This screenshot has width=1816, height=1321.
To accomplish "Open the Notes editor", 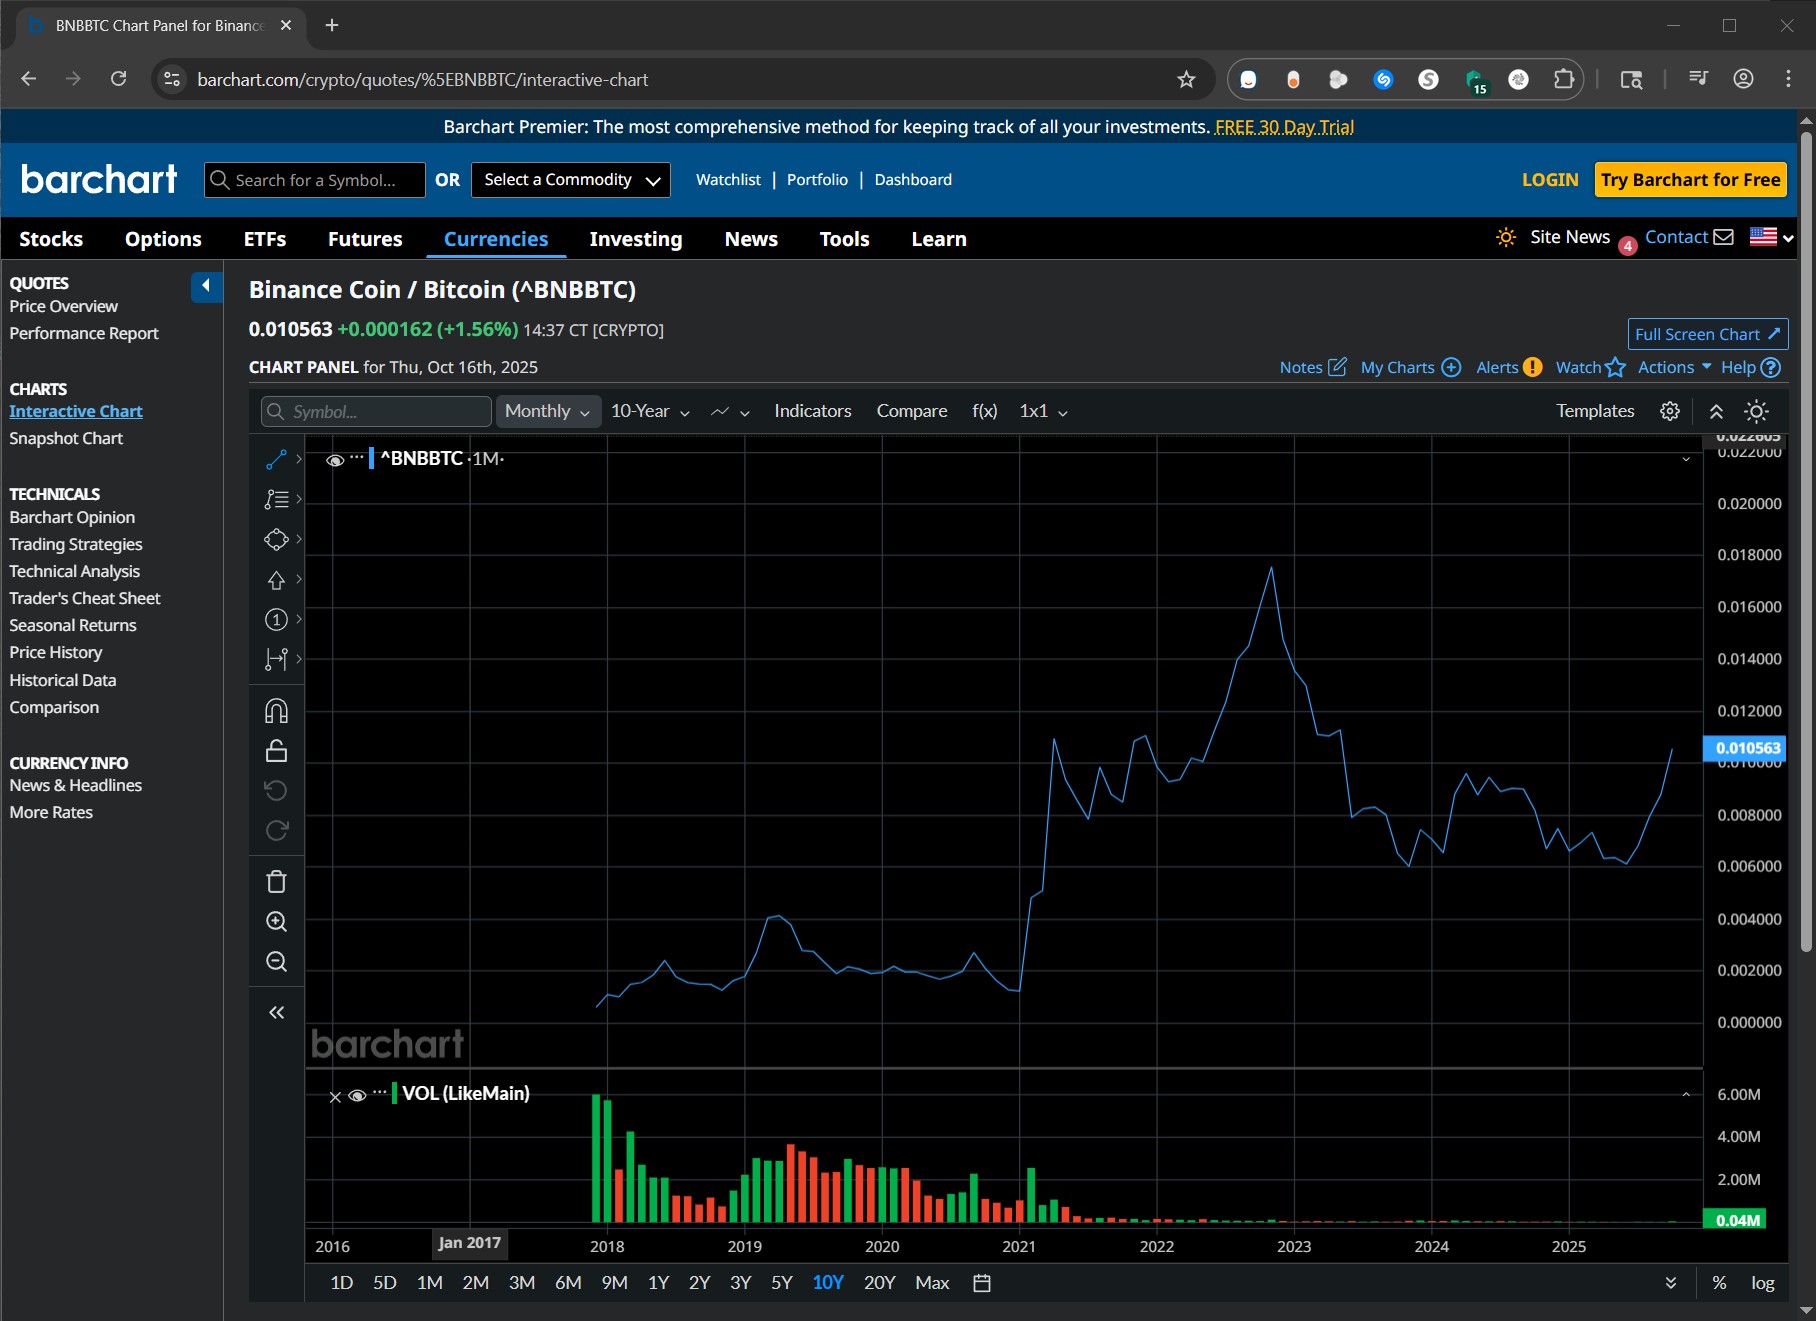I will pyautogui.click(x=1313, y=367).
